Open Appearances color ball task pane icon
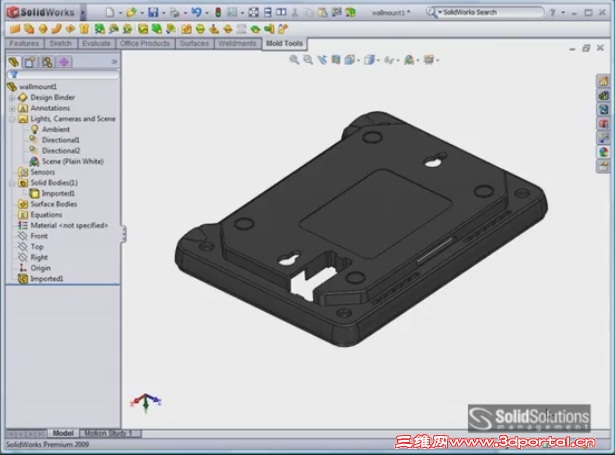615x455 pixels. coord(603,151)
